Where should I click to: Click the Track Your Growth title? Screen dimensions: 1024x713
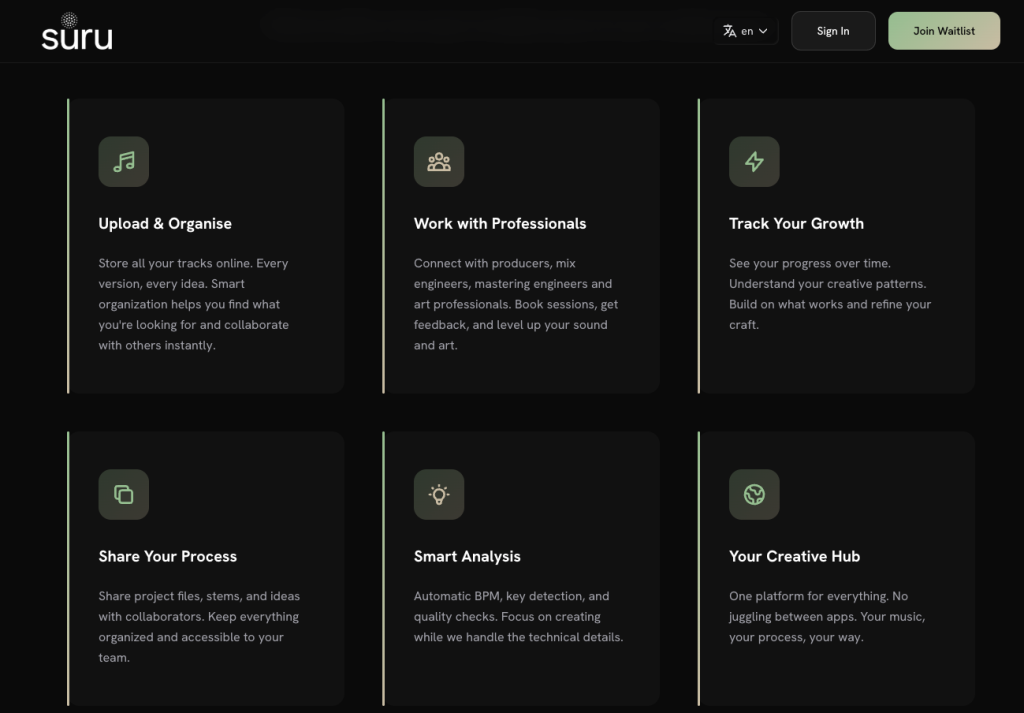(796, 224)
